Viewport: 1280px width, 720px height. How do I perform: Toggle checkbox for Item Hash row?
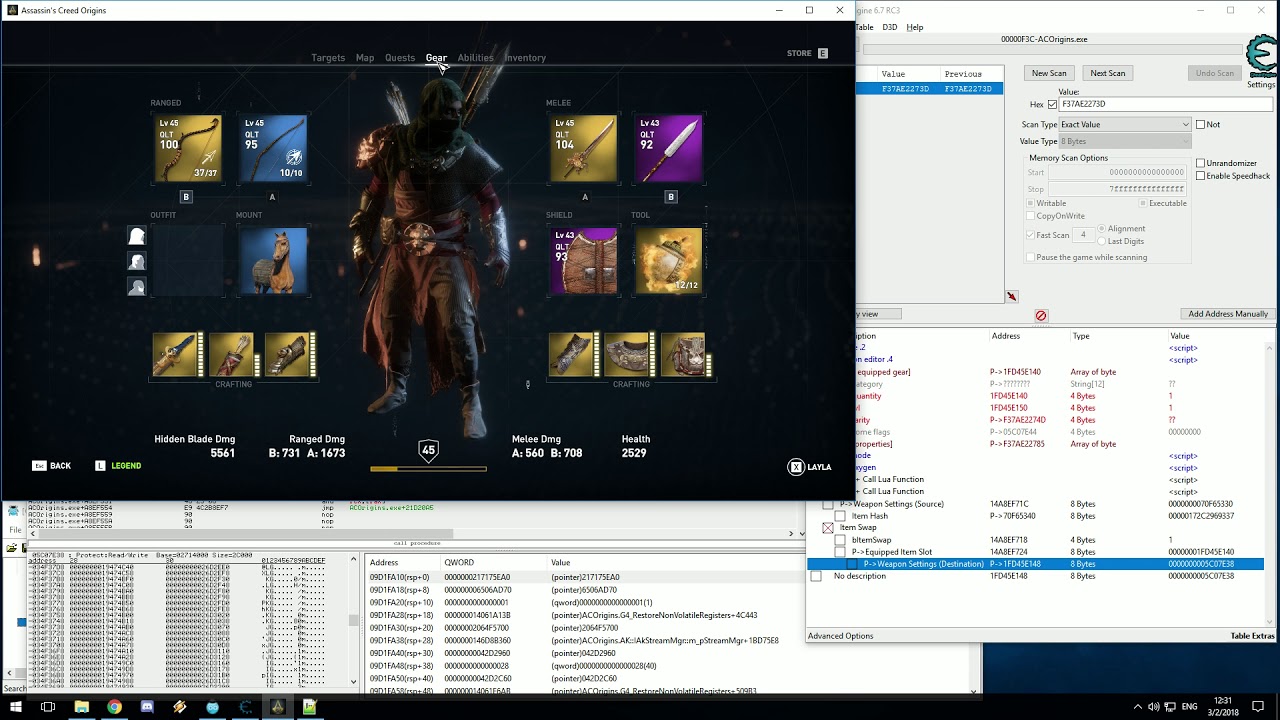840,516
